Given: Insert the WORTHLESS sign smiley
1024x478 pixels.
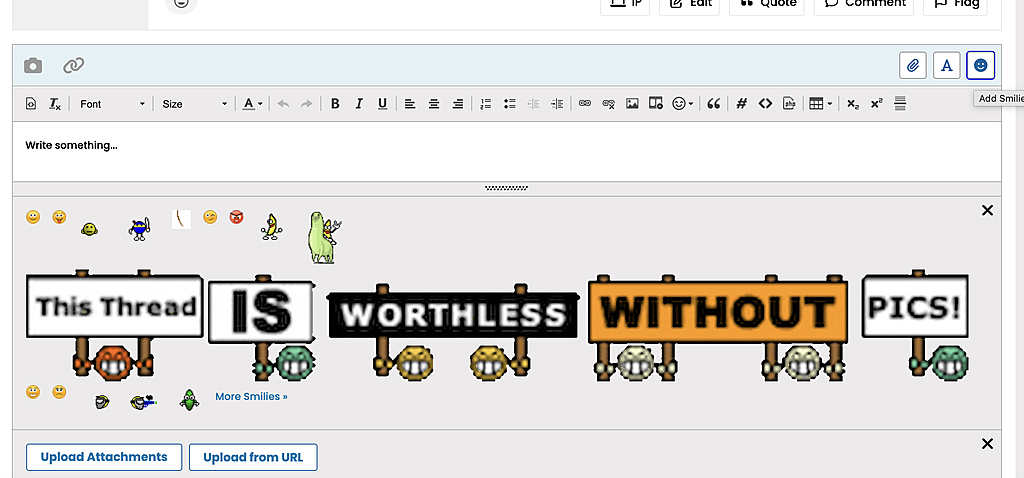Looking at the screenshot, I should 453,332.
